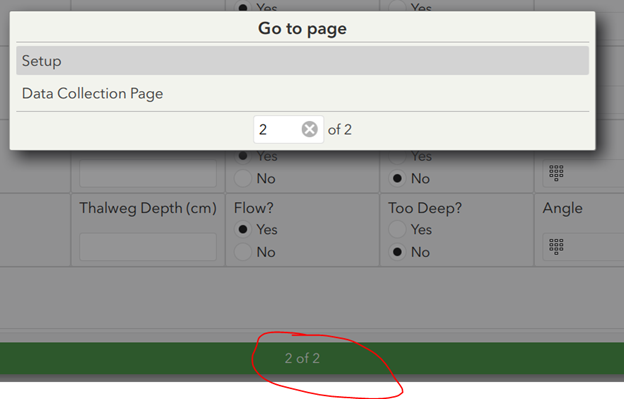Select Yes under the Too Deep? label
Viewport: 624px width, 399px height.
point(397,230)
